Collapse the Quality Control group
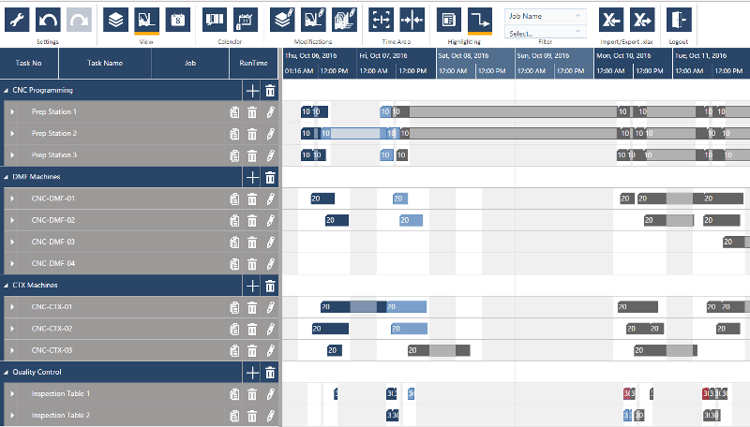 [6, 372]
